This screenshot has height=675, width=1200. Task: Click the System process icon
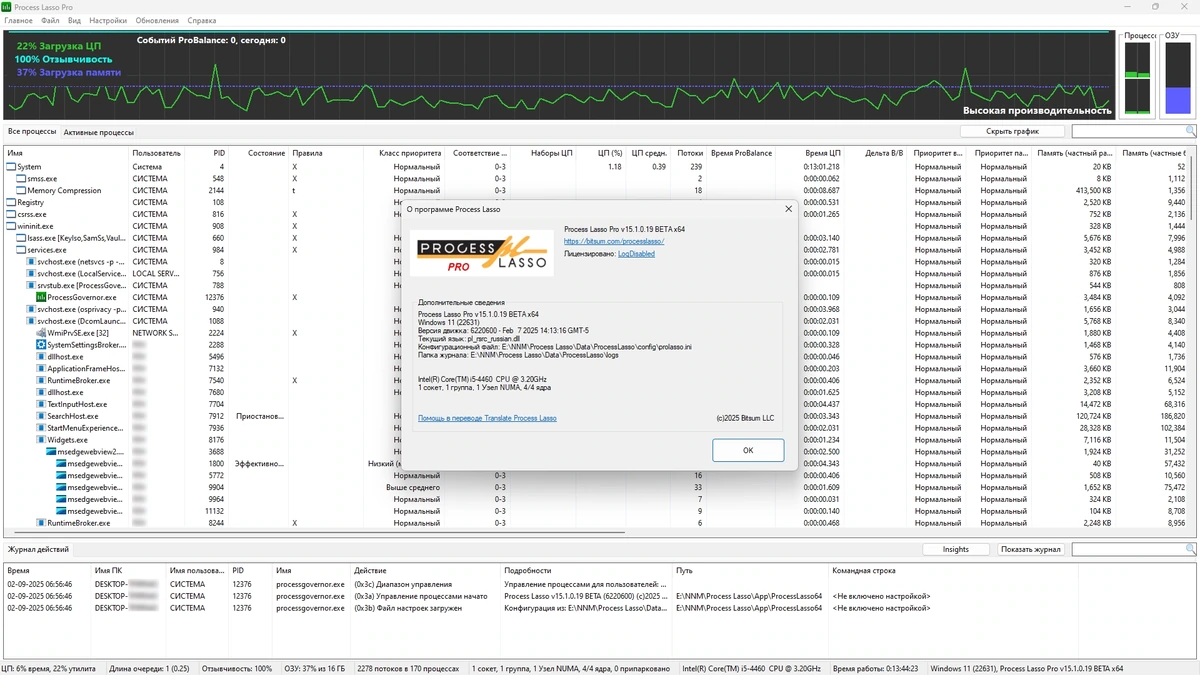click(x=11, y=167)
